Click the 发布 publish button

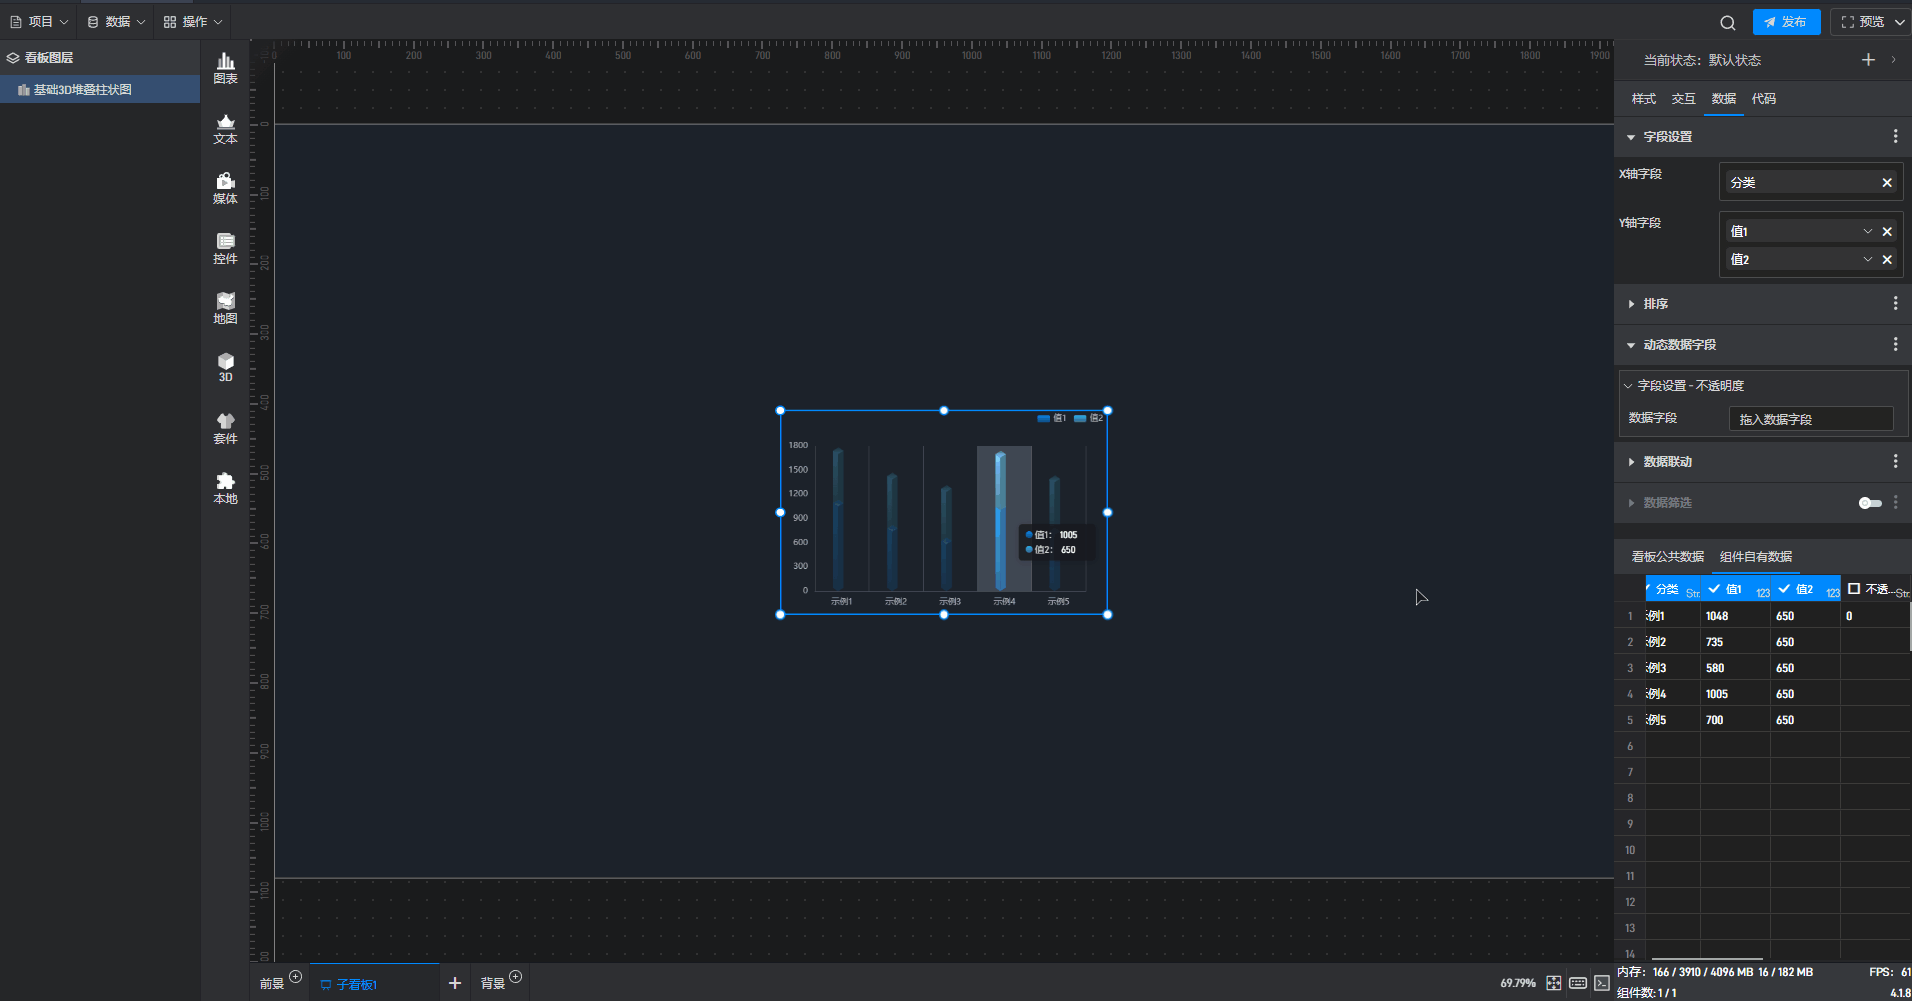[1786, 22]
